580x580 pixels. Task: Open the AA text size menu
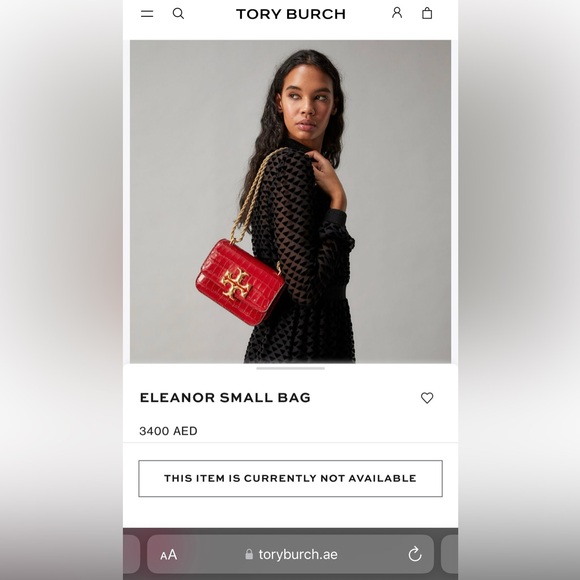[169, 555]
